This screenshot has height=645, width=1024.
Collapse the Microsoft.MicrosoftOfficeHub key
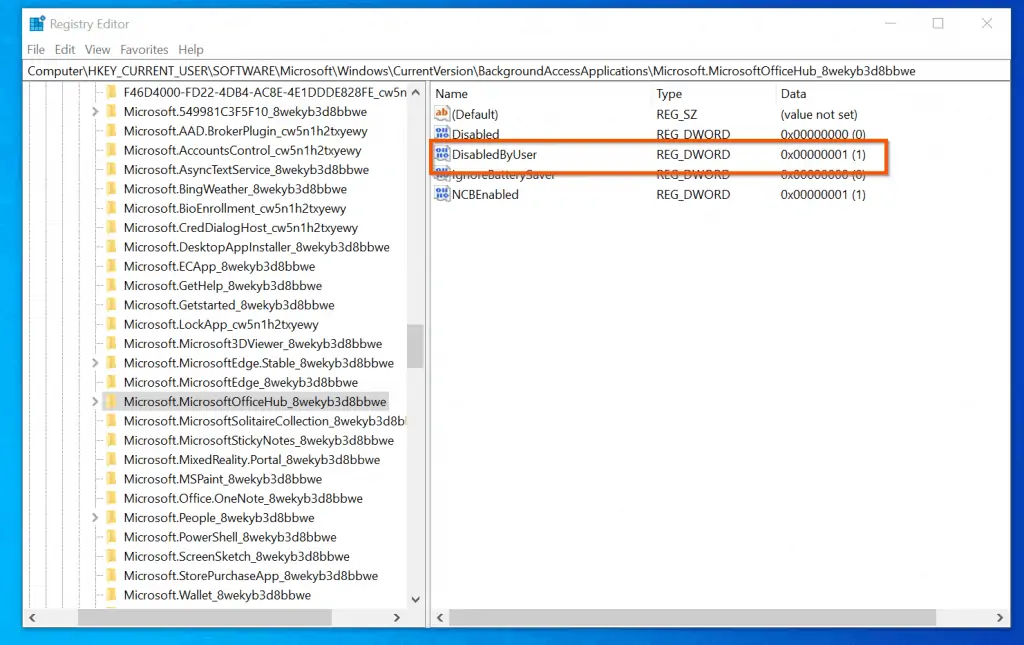[93, 401]
